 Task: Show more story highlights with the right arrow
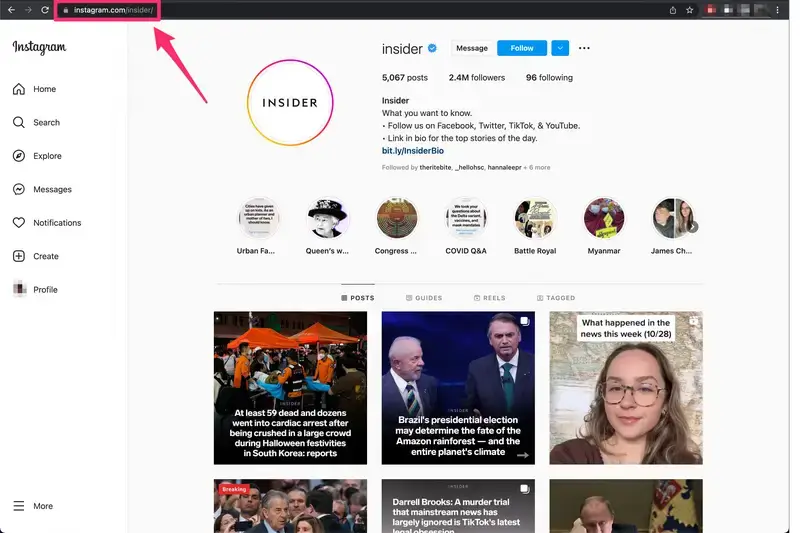[x=692, y=227]
